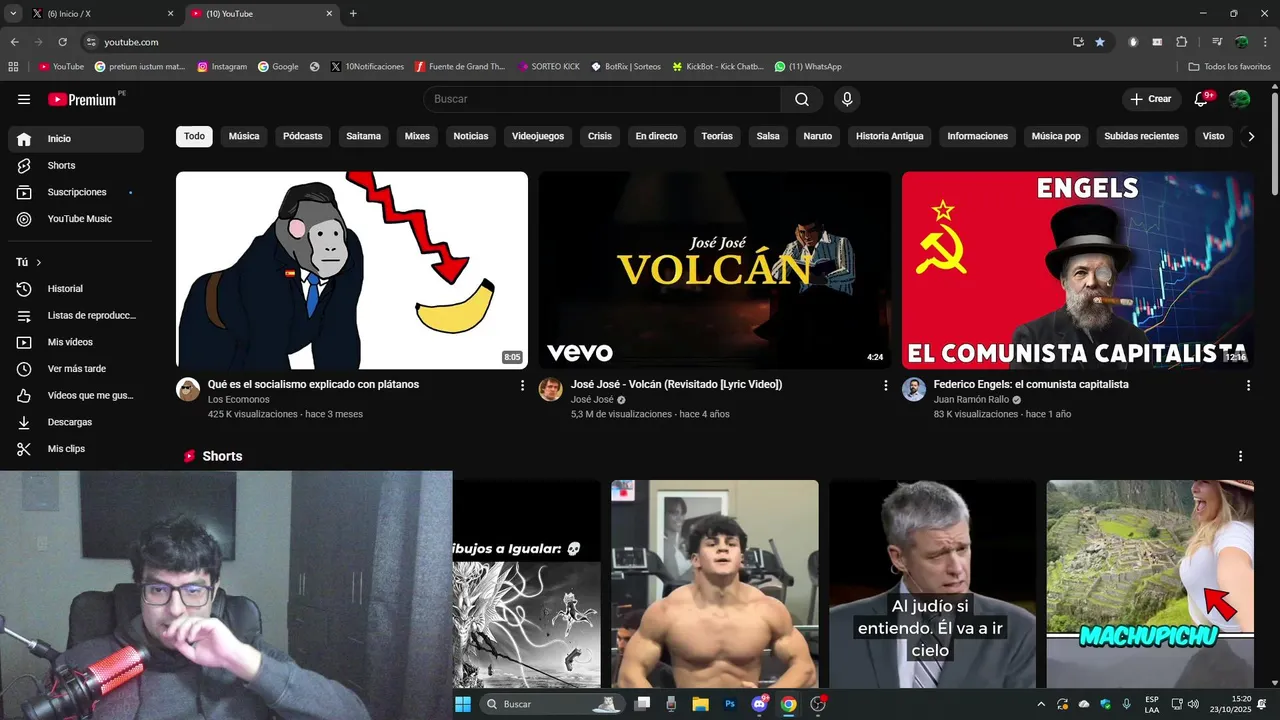Play the José José Volcán thumbnail

(x=715, y=270)
